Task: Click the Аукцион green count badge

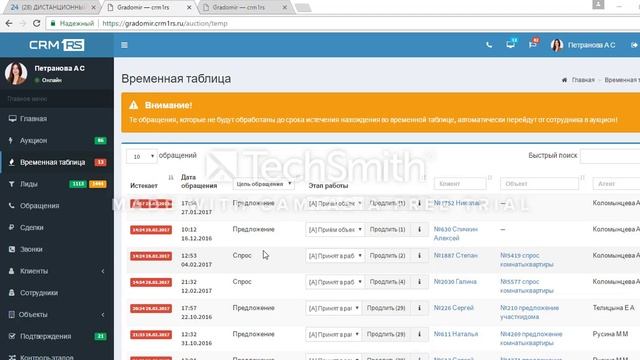Action: 100,140
